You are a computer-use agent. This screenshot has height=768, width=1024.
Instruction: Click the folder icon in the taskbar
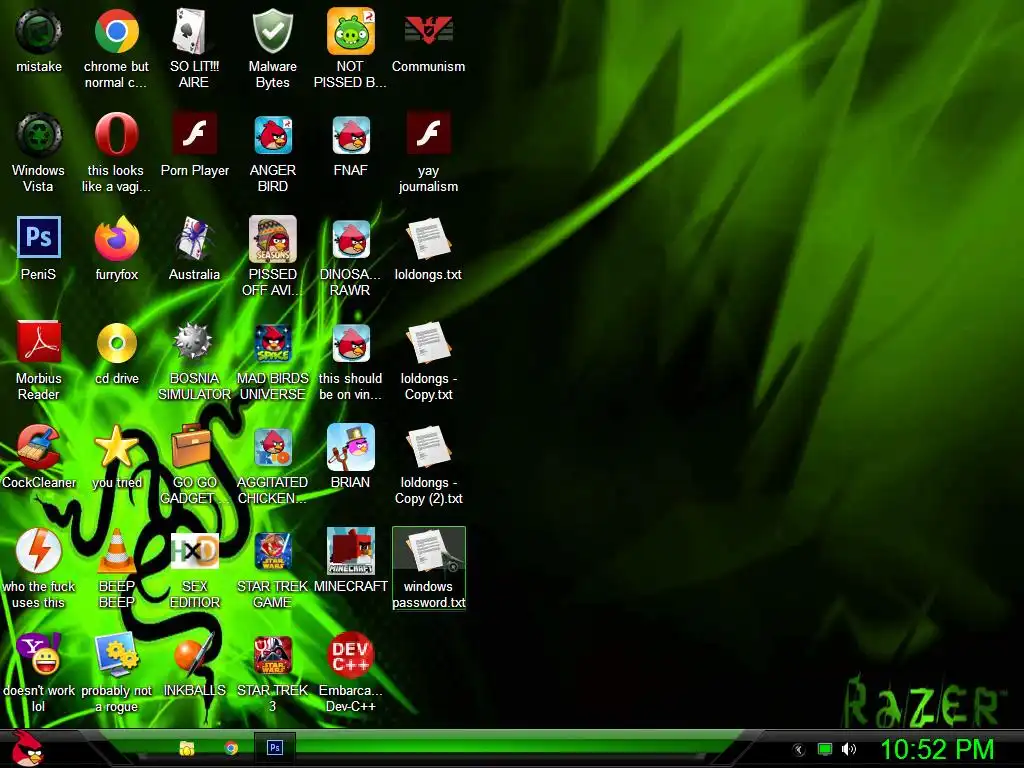click(x=187, y=748)
